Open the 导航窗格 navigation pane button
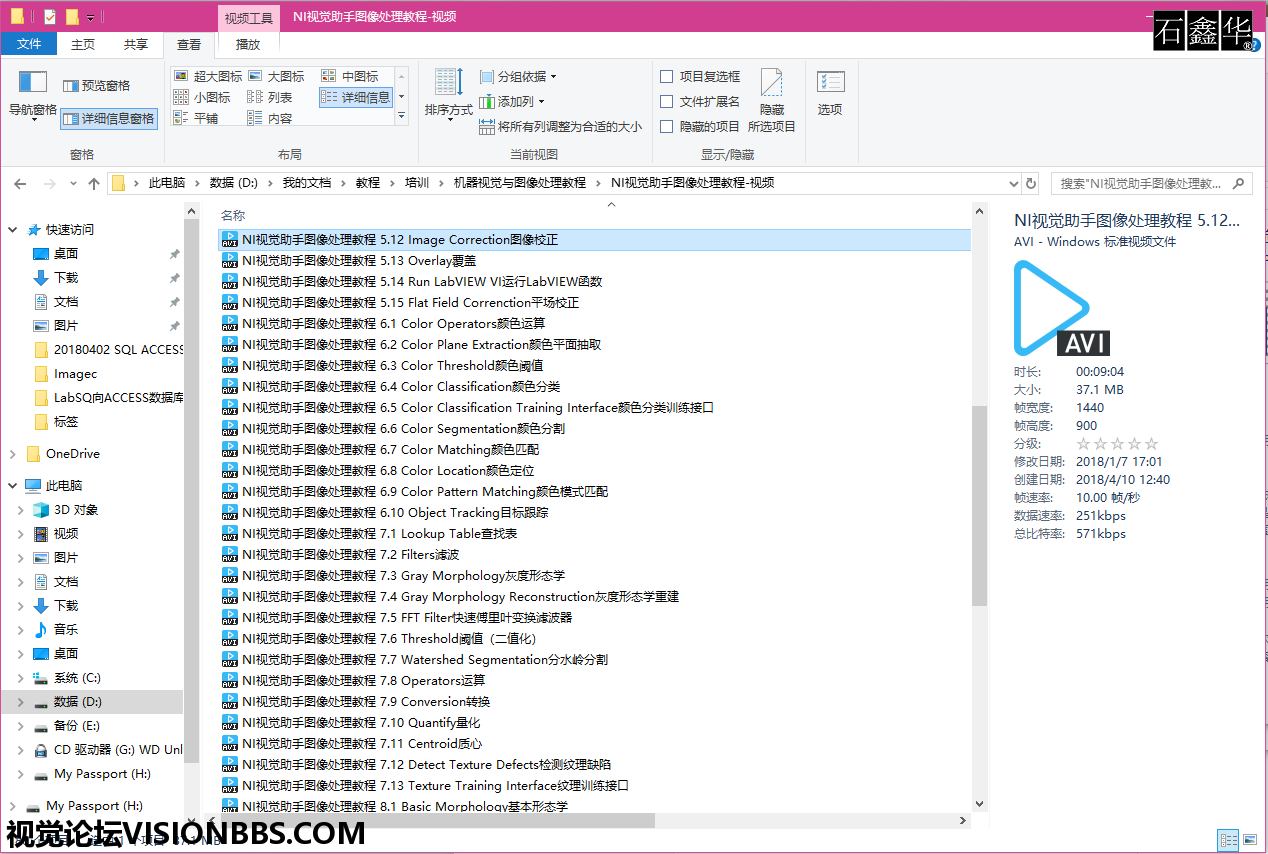 33,95
